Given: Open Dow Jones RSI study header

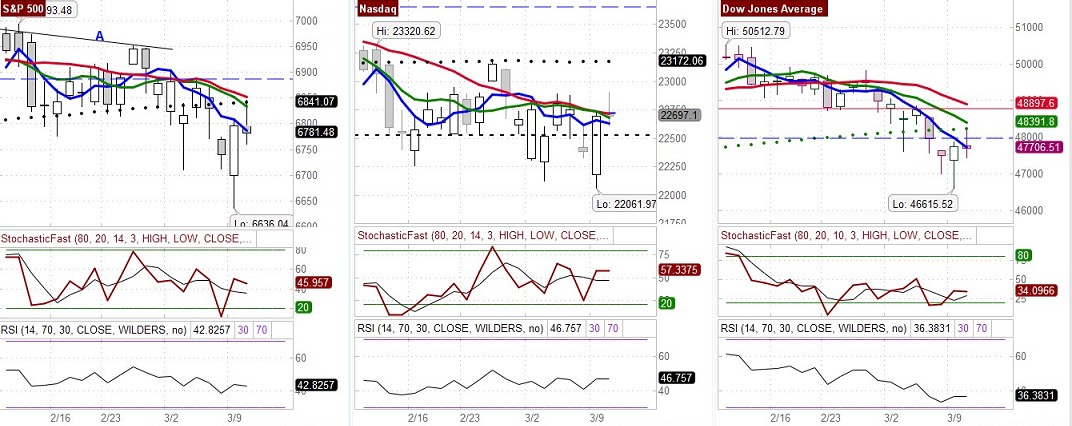Looking at the screenshot, I should pos(833,328).
